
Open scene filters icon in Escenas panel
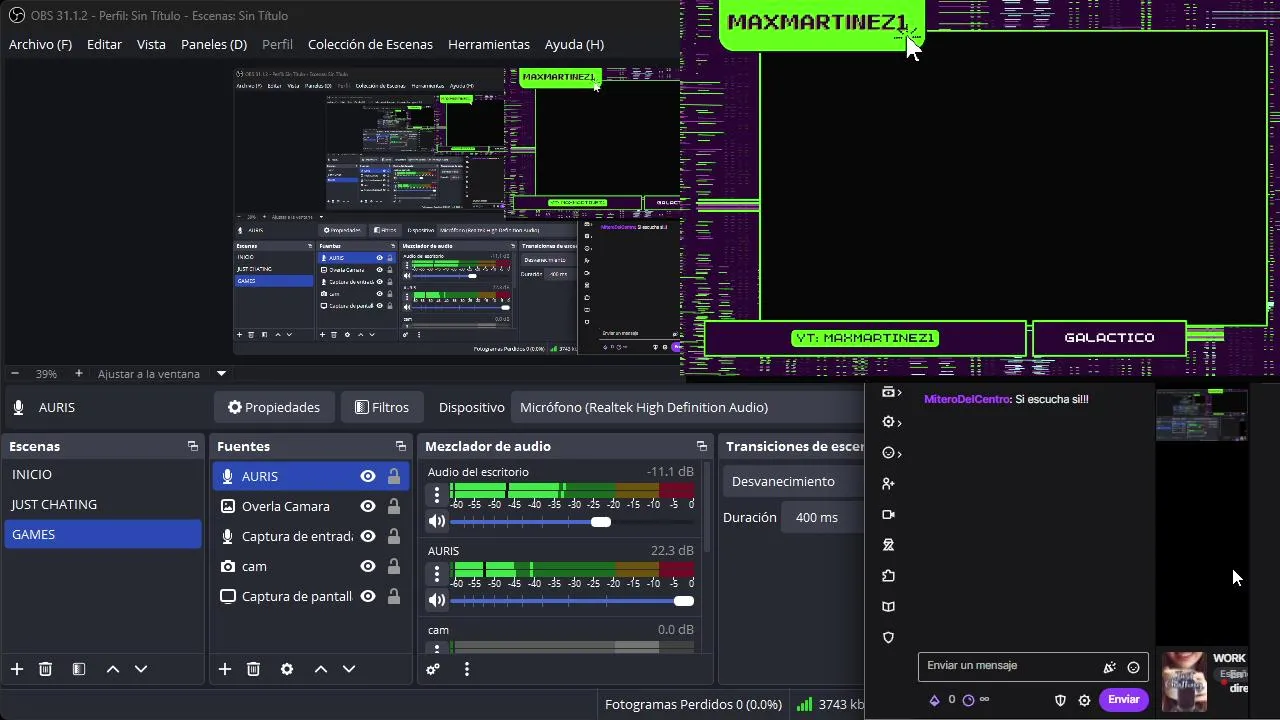point(79,669)
